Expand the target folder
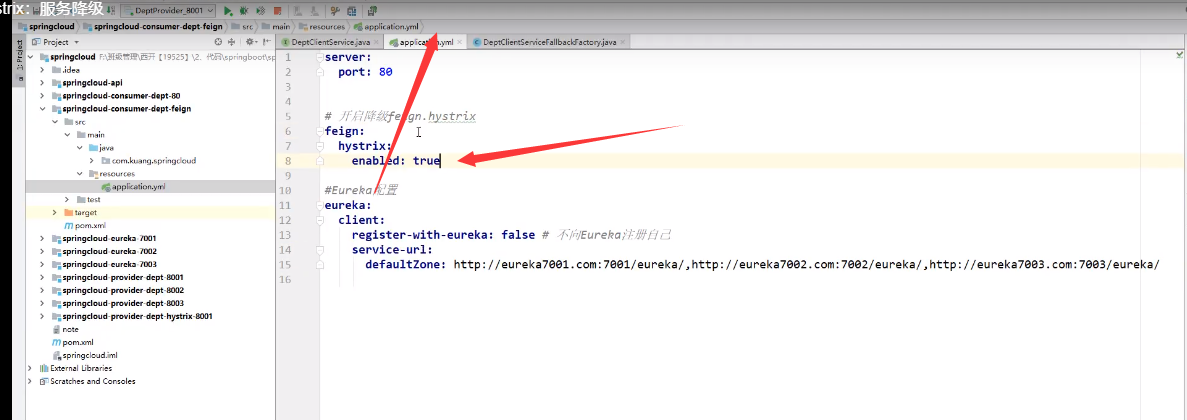This screenshot has width=1187, height=420. [55, 213]
